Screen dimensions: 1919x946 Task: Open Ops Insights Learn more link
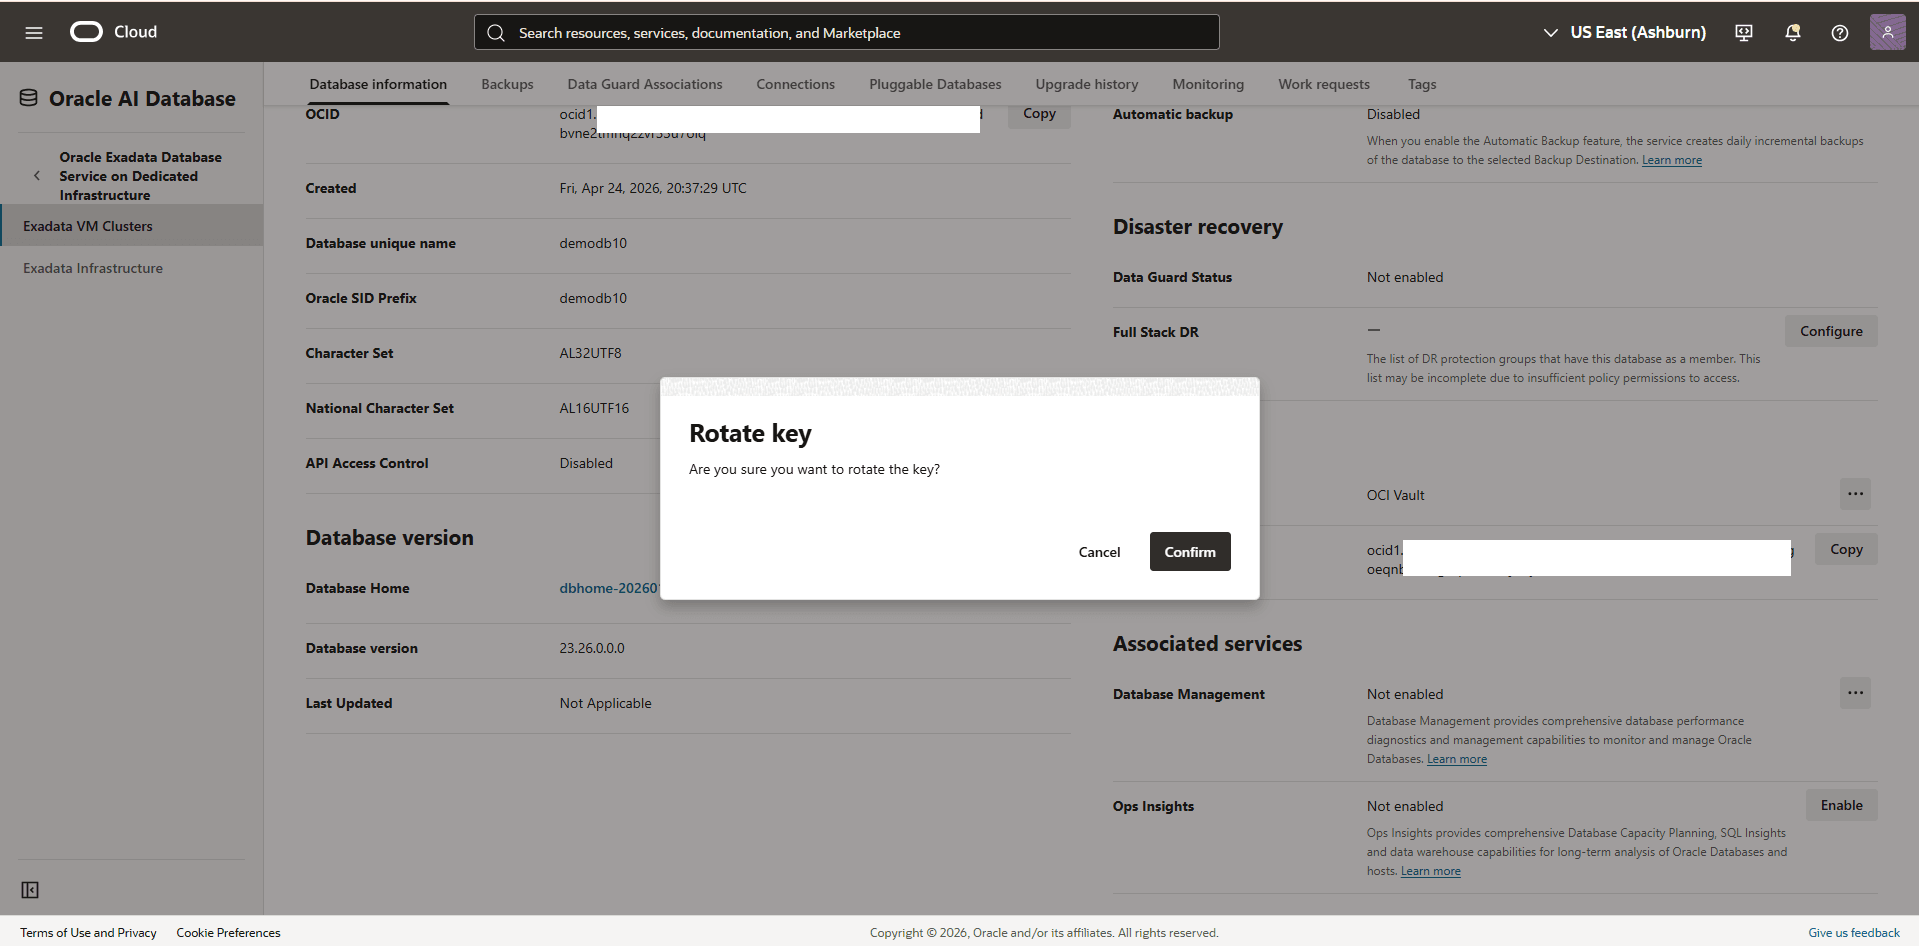click(x=1430, y=871)
